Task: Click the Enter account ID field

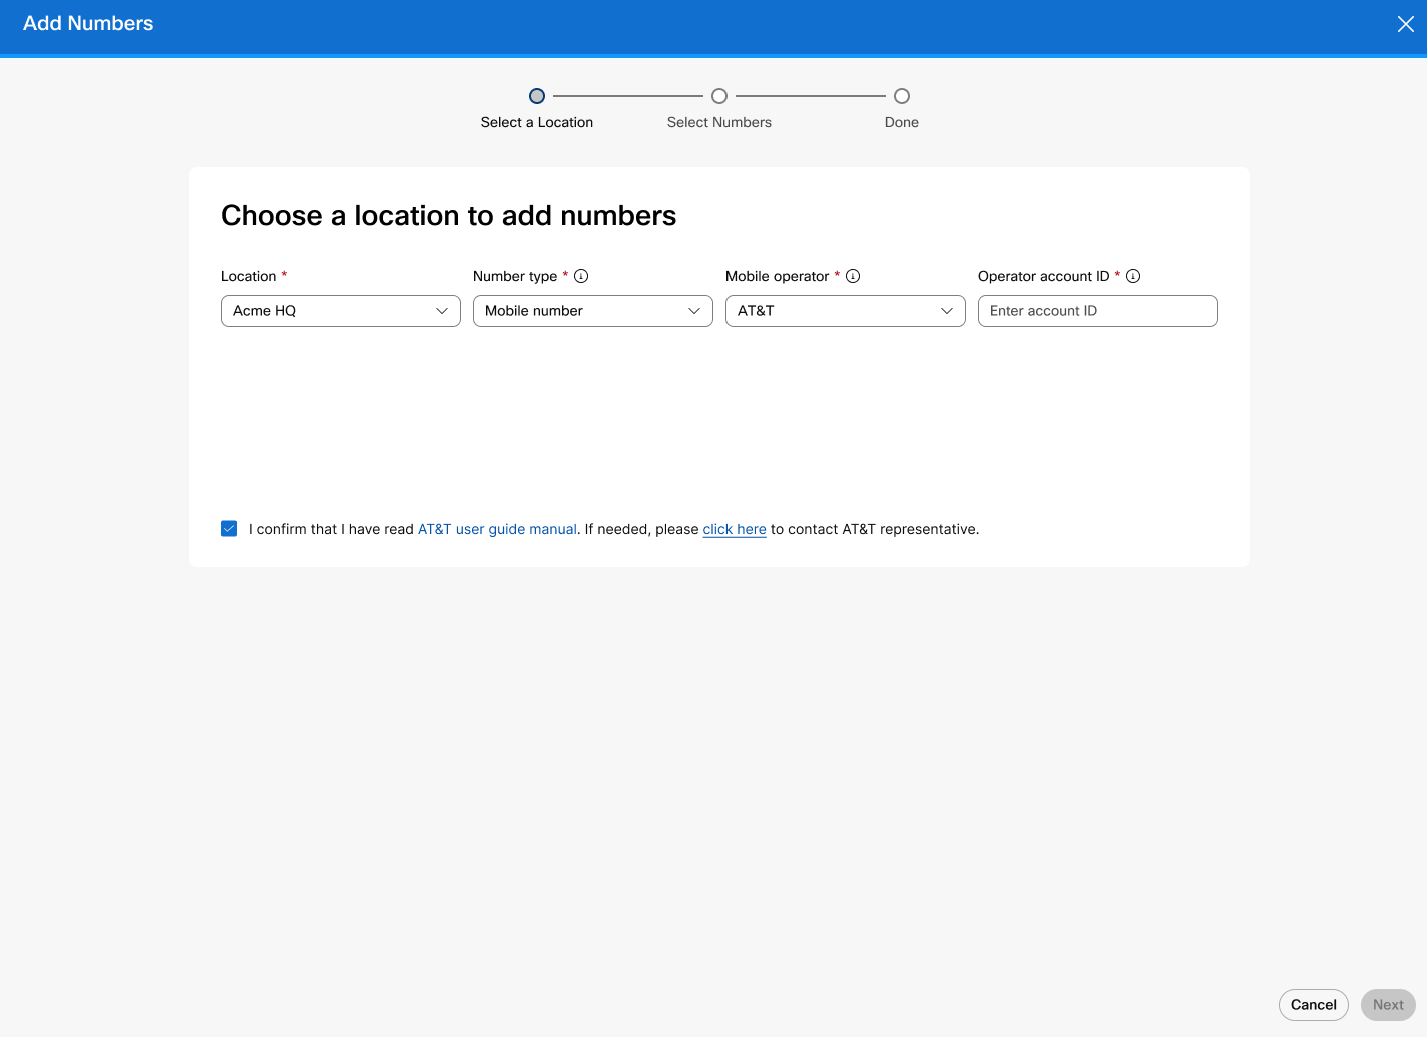Action: pyautogui.click(x=1097, y=311)
